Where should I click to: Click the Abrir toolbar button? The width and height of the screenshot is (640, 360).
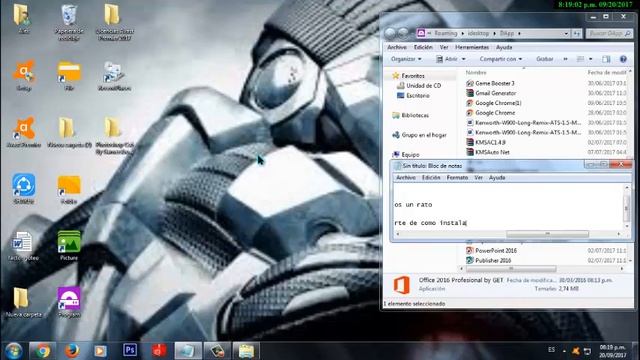(447, 59)
